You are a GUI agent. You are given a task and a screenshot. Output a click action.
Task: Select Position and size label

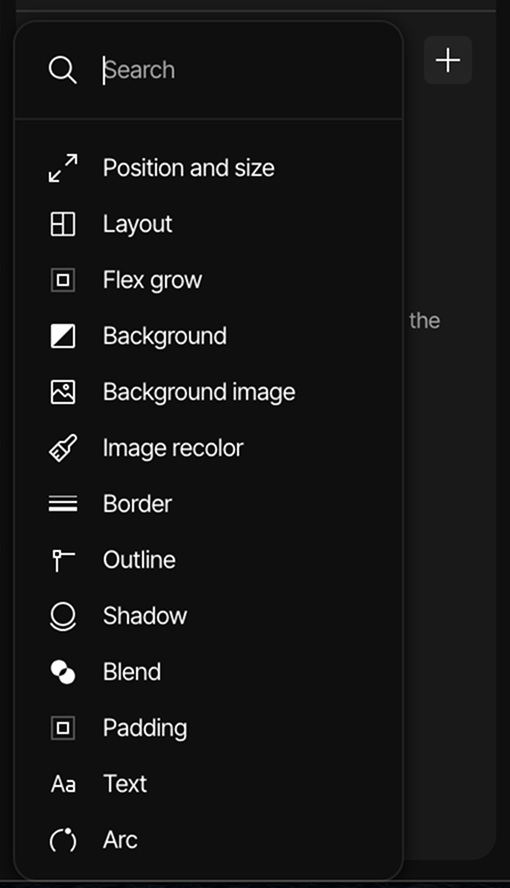pos(188,168)
